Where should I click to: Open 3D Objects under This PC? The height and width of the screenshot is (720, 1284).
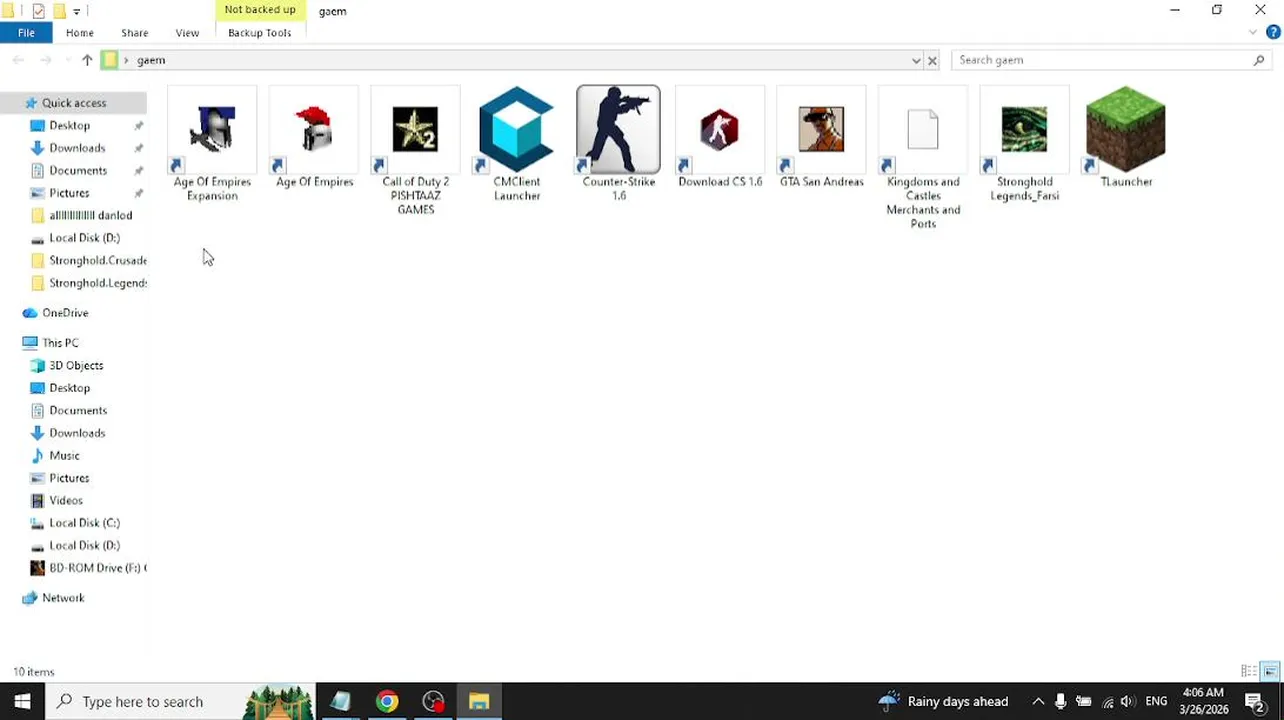click(76, 365)
